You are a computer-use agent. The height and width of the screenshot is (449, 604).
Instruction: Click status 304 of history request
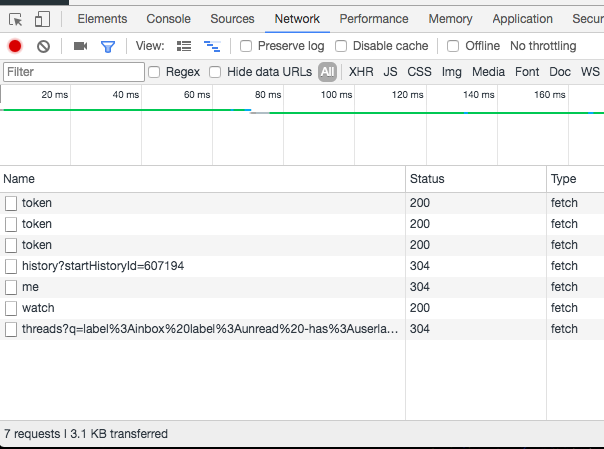(419, 266)
